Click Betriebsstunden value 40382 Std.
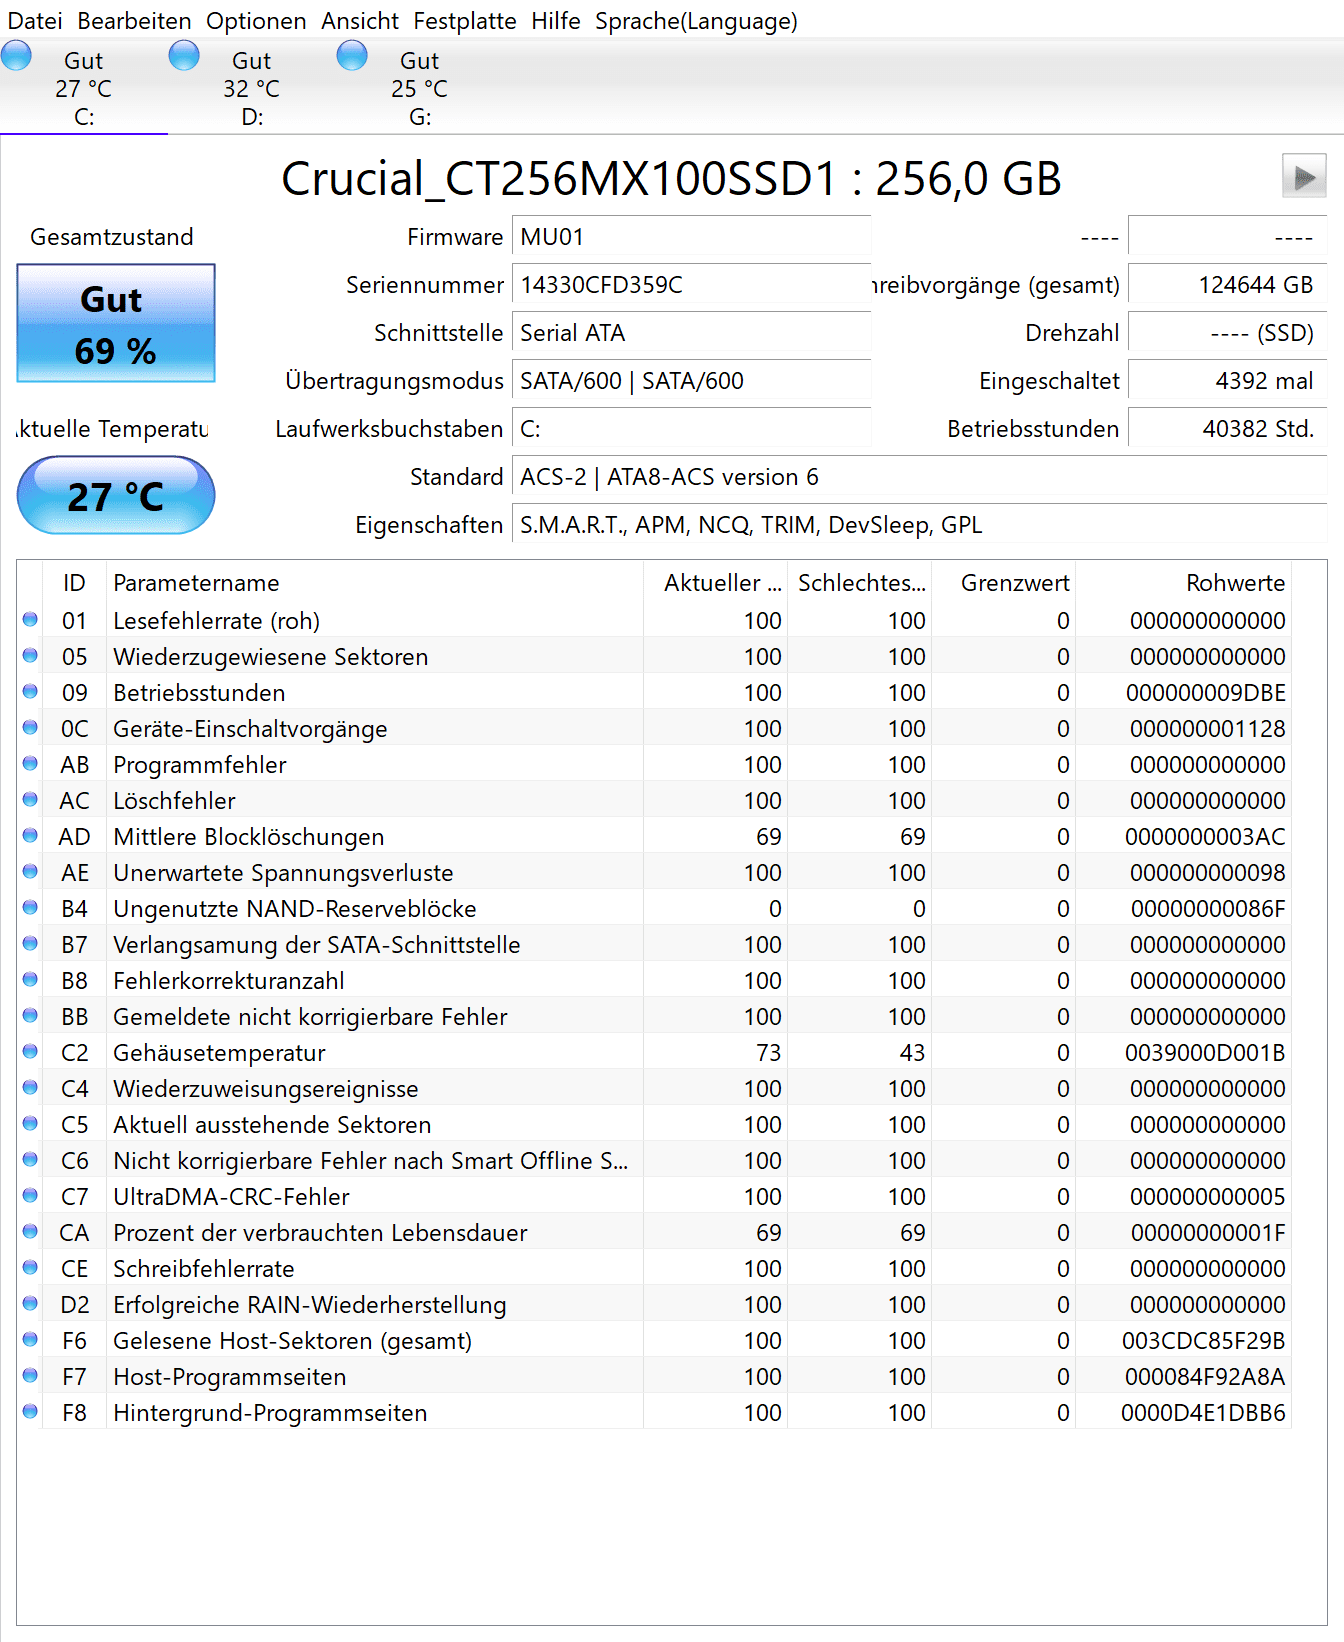 coord(1227,429)
